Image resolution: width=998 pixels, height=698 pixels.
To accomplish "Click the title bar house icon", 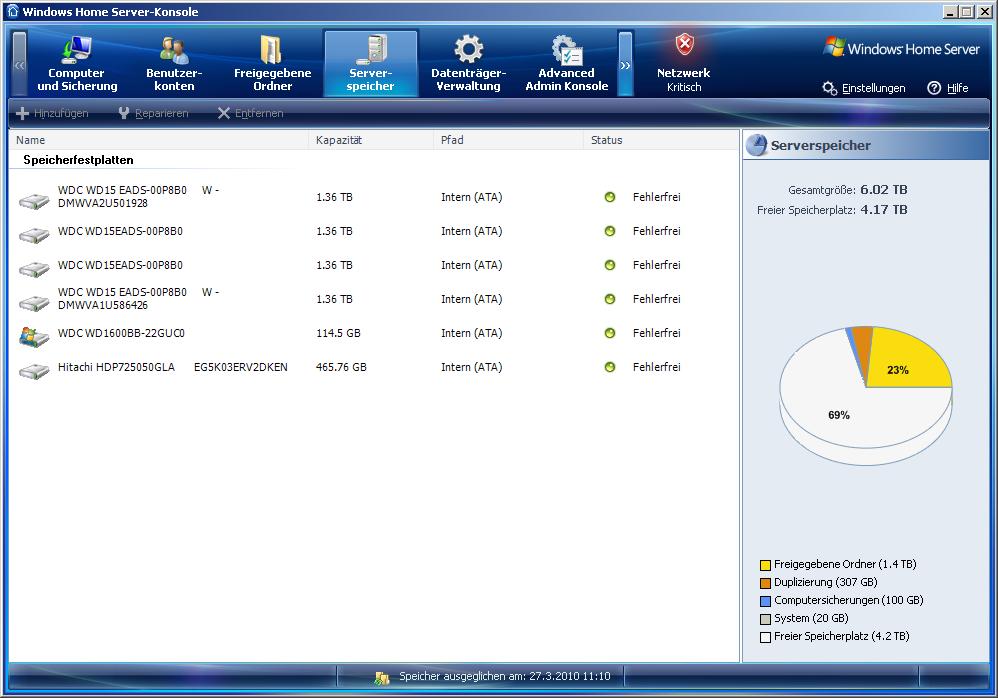I will coord(12,11).
